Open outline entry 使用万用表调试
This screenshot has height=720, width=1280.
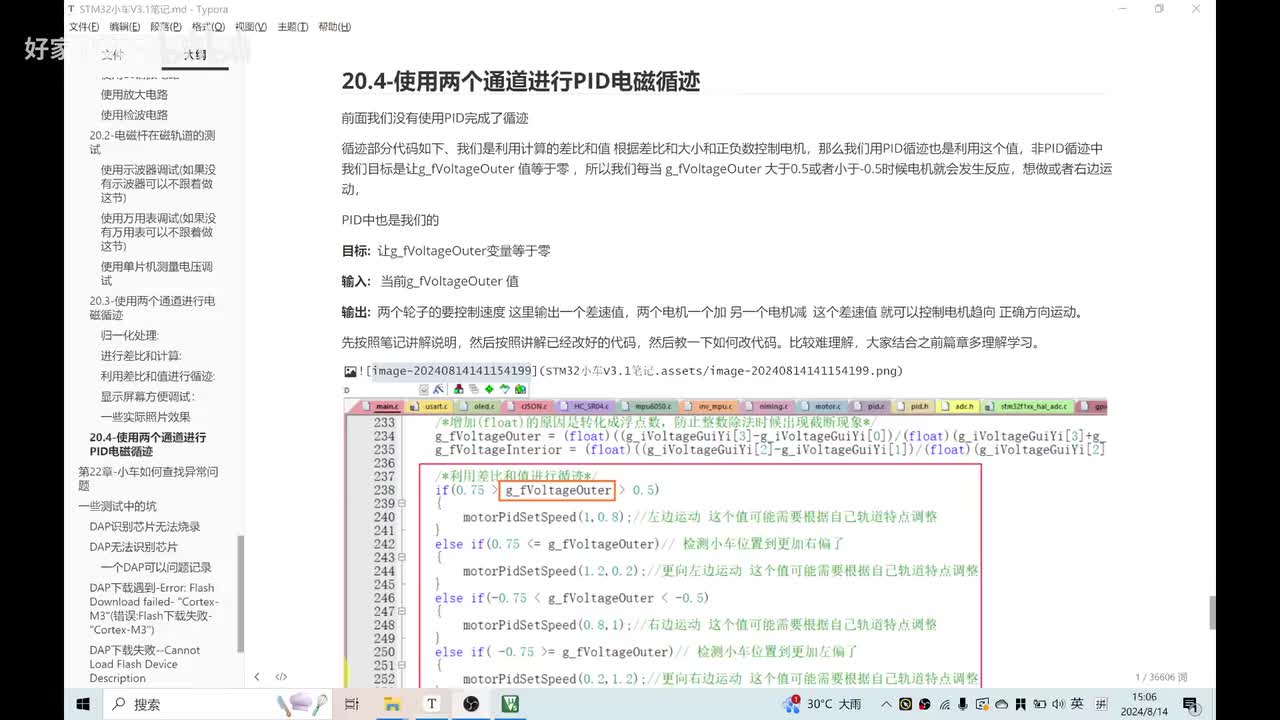158,232
